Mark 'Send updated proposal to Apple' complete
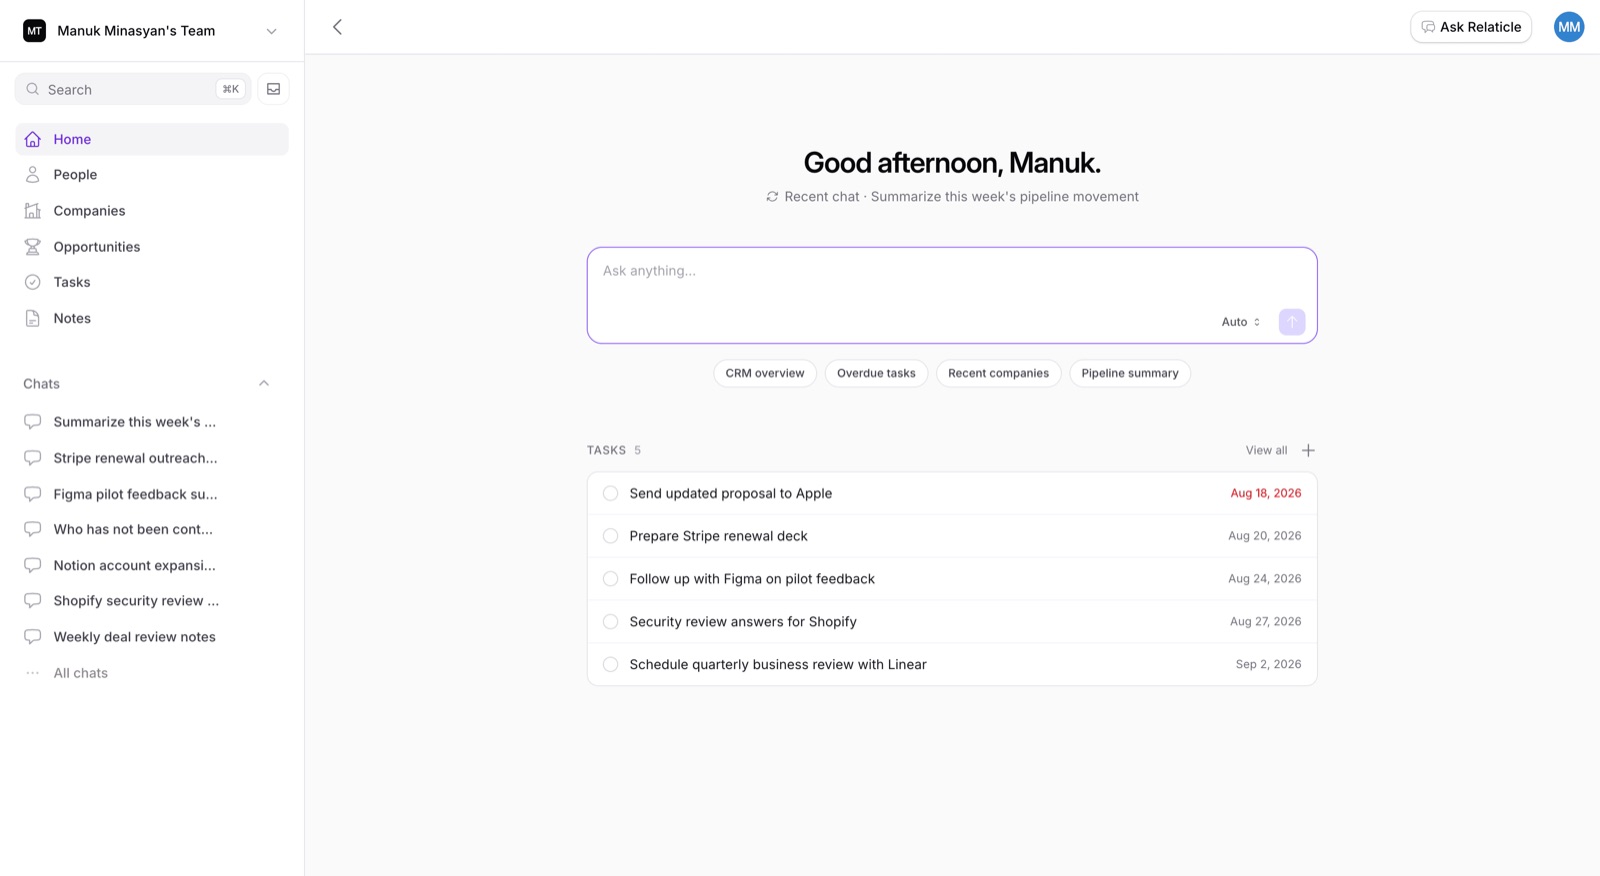 [610, 493]
